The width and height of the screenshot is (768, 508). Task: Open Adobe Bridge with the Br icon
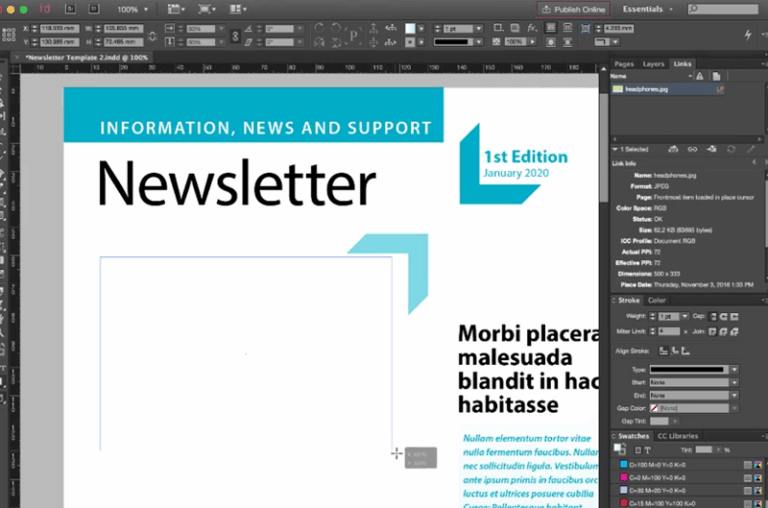click(x=71, y=9)
